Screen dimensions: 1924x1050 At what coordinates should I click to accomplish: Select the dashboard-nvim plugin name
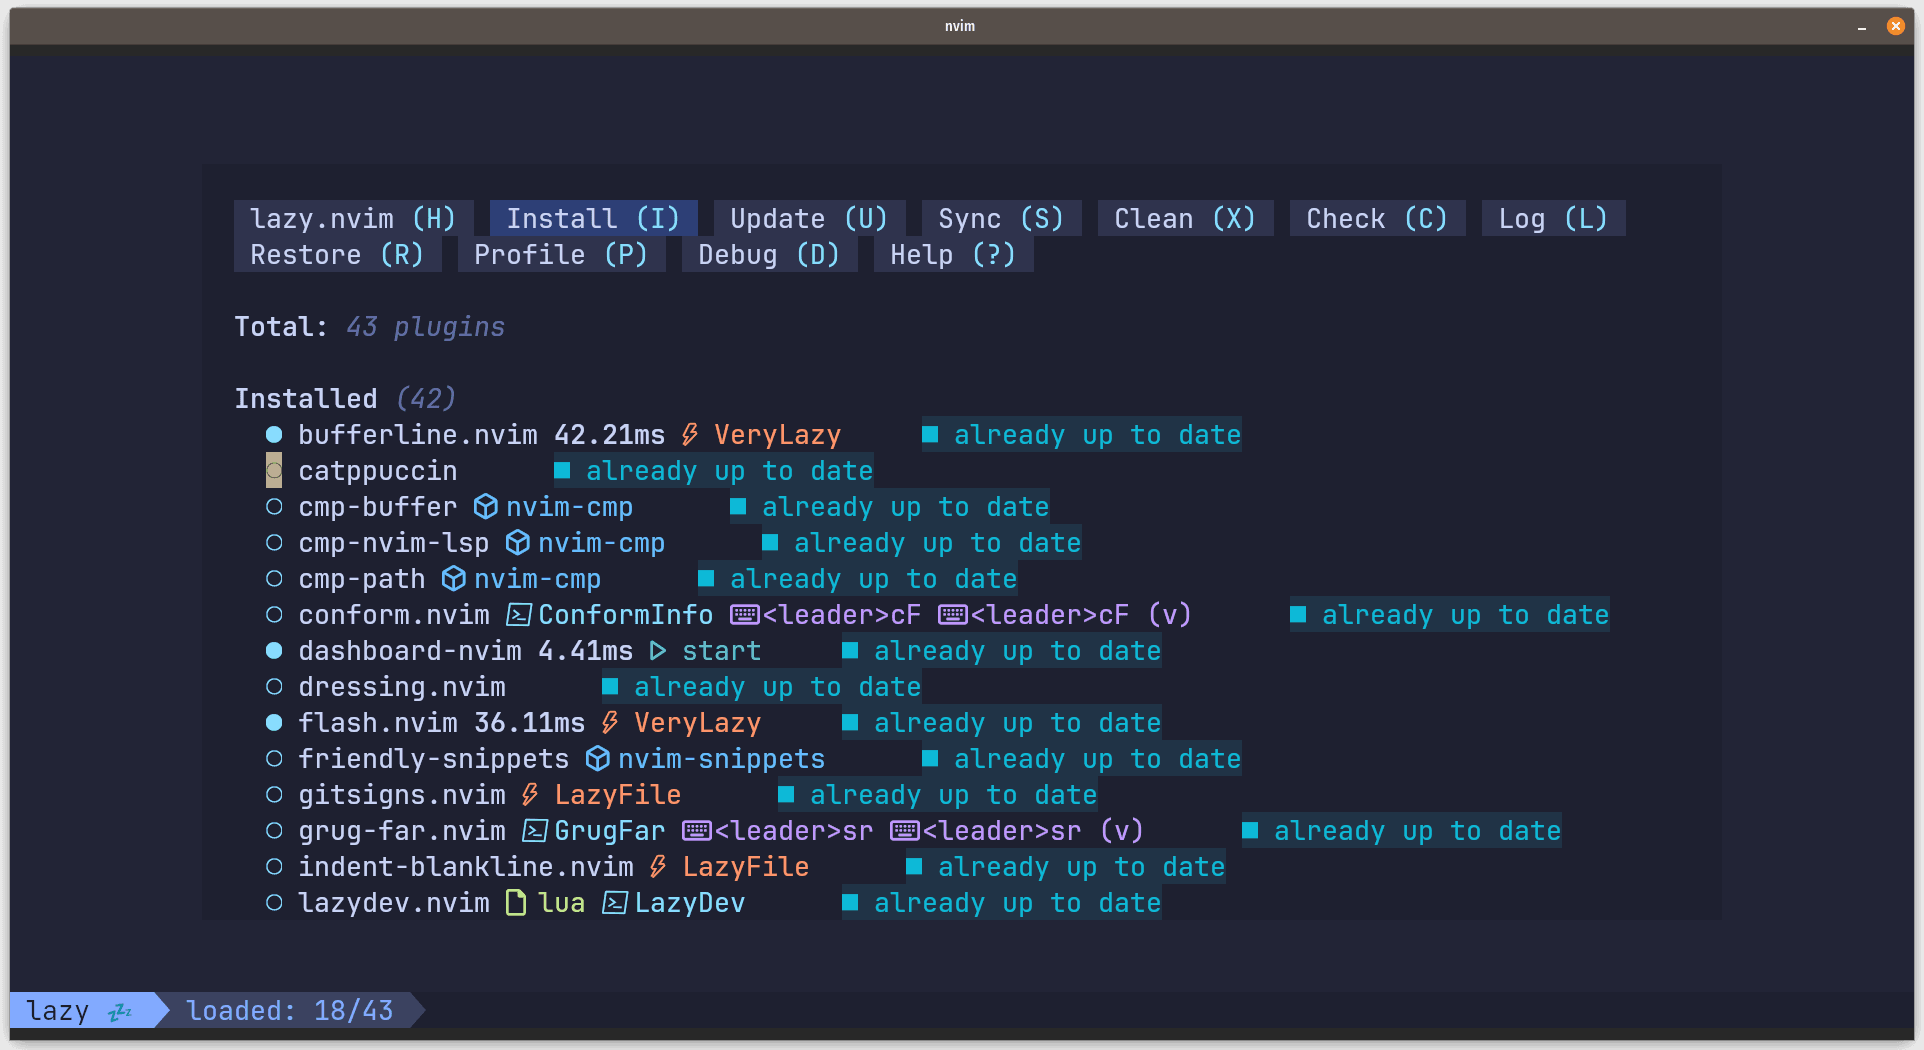tap(410, 650)
